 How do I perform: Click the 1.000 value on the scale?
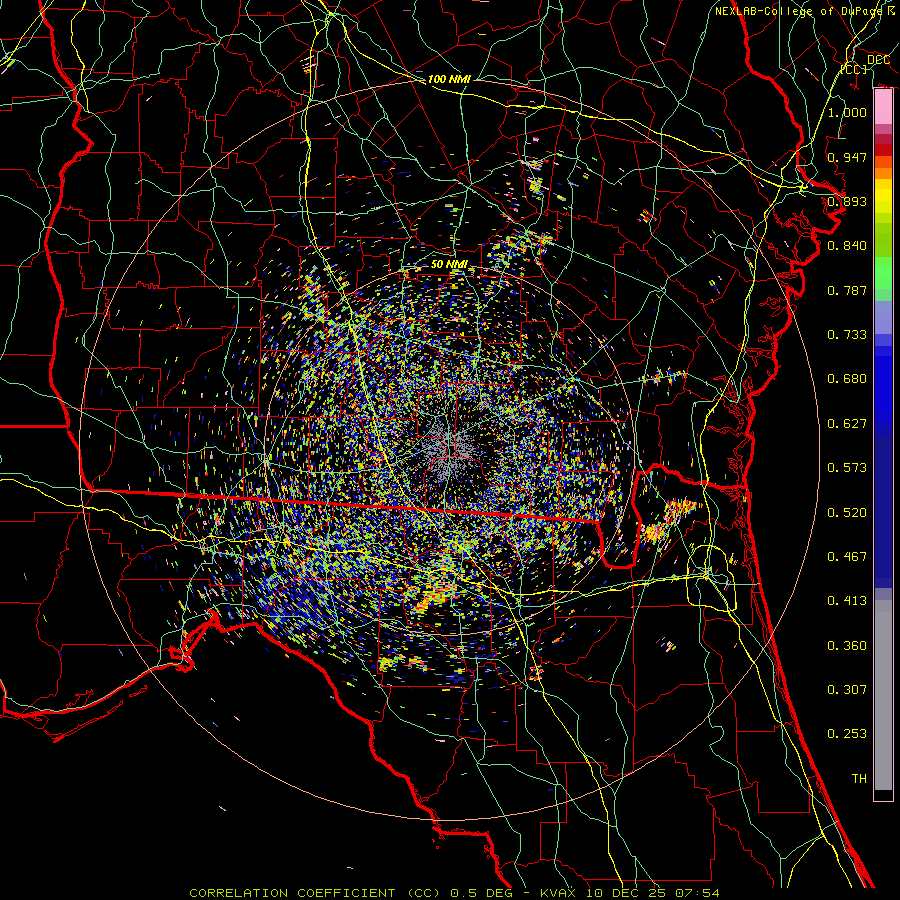pyautogui.click(x=847, y=112)
